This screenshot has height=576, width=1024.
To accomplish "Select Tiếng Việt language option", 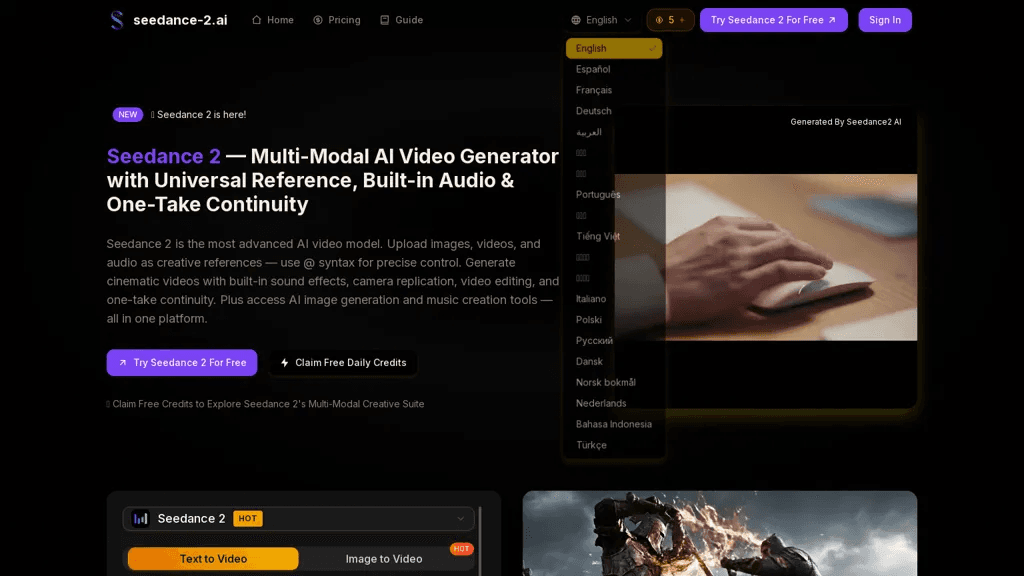I will tap(614, 236).
